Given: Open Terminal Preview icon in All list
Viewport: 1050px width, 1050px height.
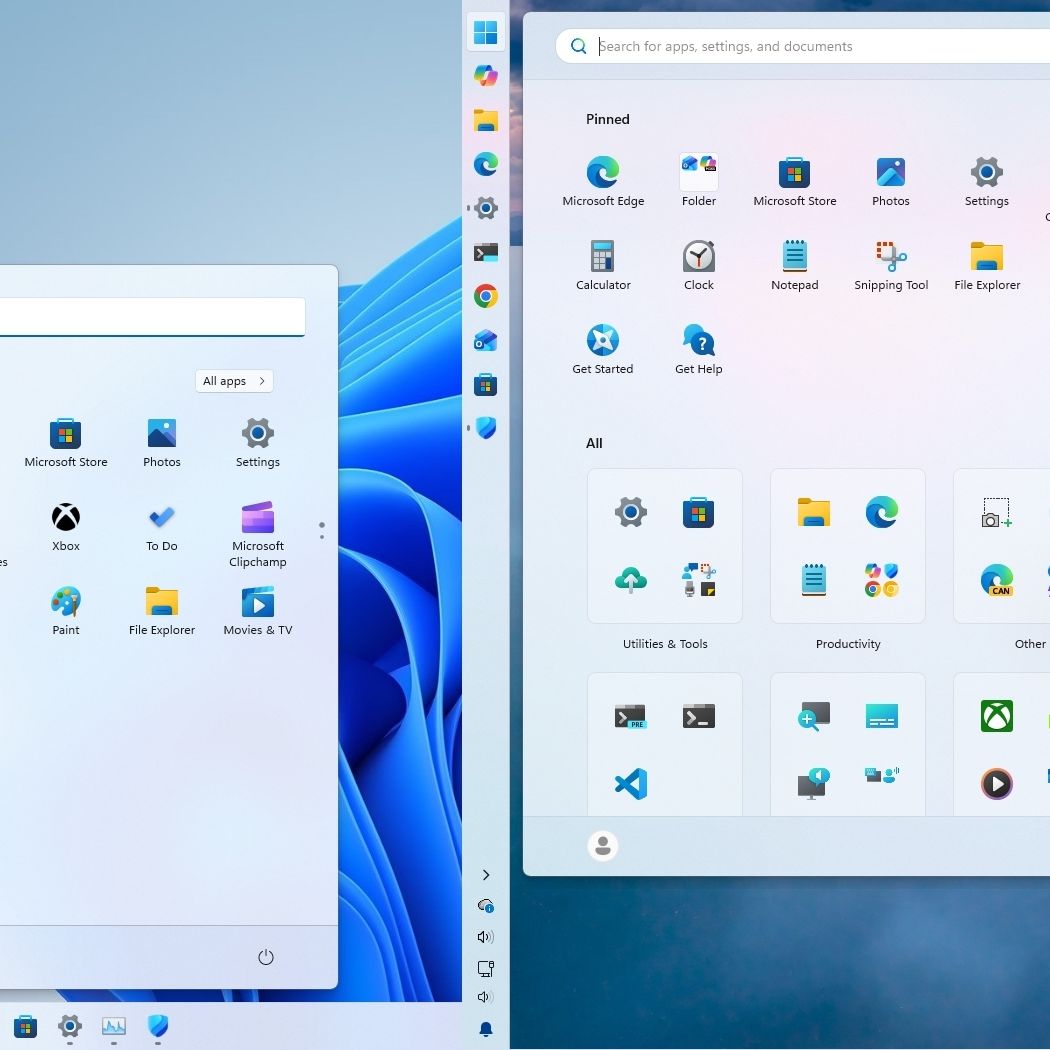Looking at the screenshot, I should click(x=630, y=716).
